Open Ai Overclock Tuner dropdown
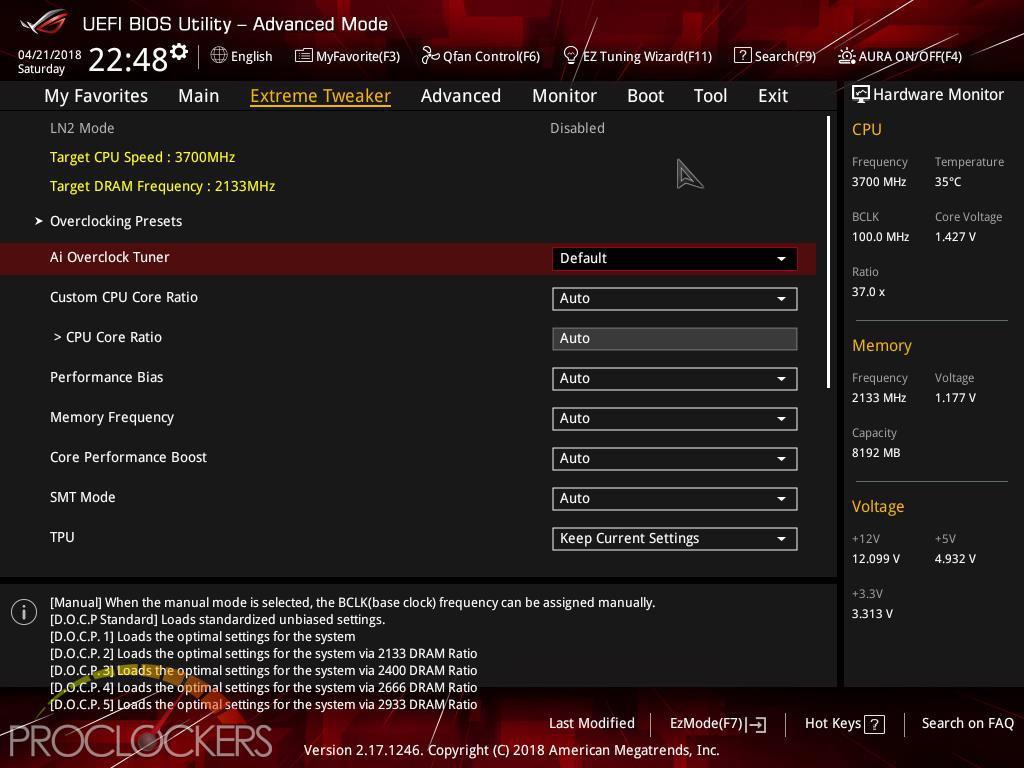Image resolution: width=1024 pixels, height=768 pixels. click(x=675, y=259)
